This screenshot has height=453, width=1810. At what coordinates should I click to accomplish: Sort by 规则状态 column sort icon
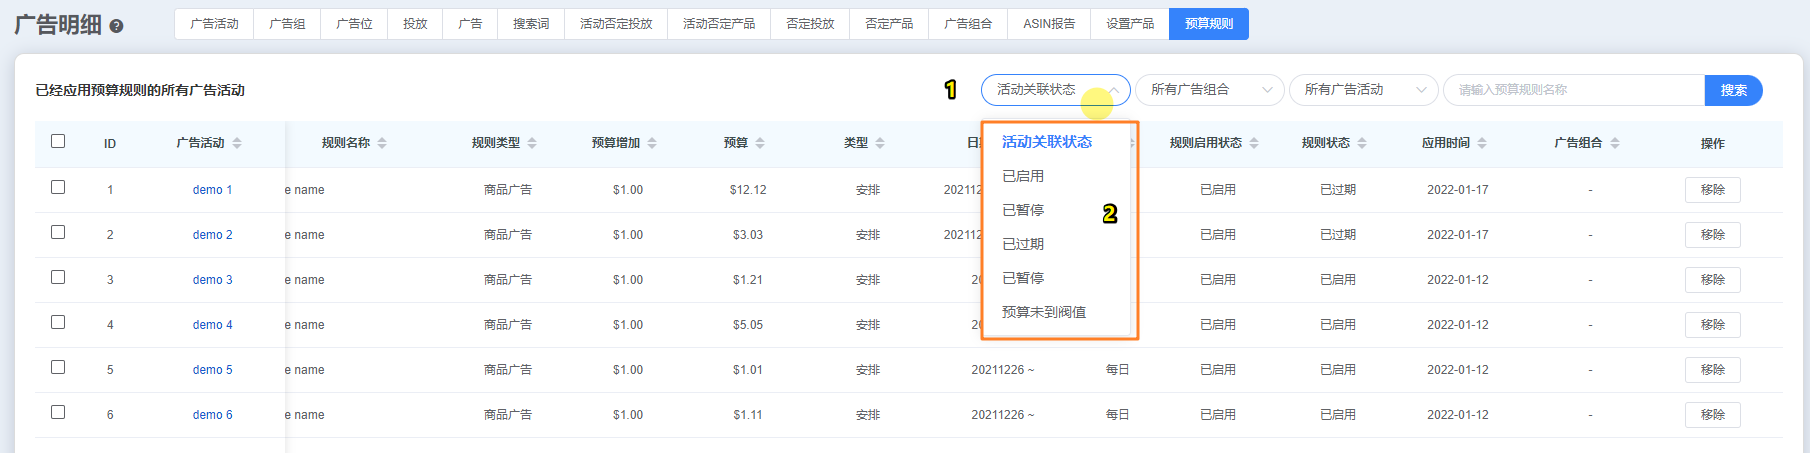point(1362,143)
